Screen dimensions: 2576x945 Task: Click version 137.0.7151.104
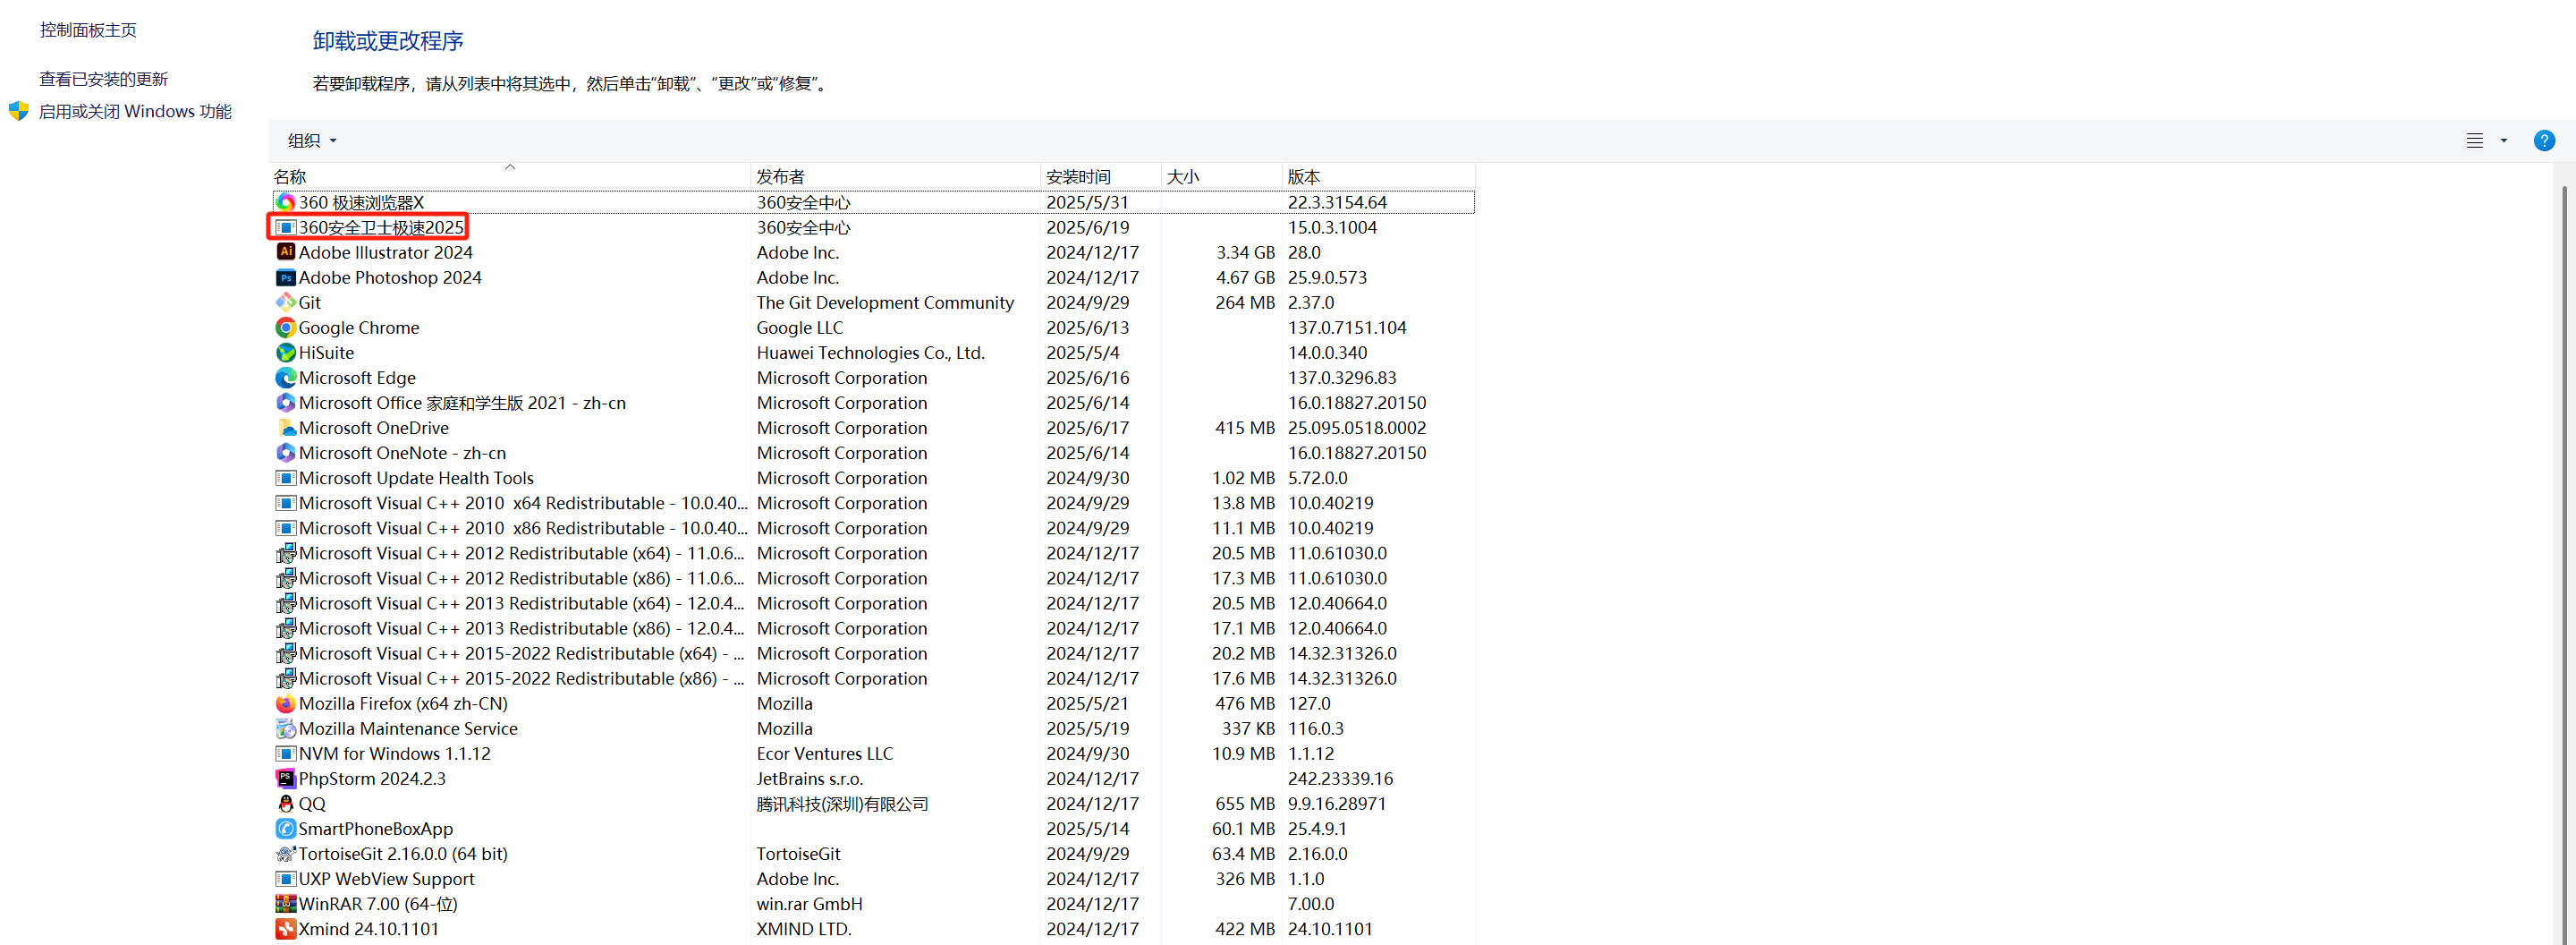pos(1347,327)
